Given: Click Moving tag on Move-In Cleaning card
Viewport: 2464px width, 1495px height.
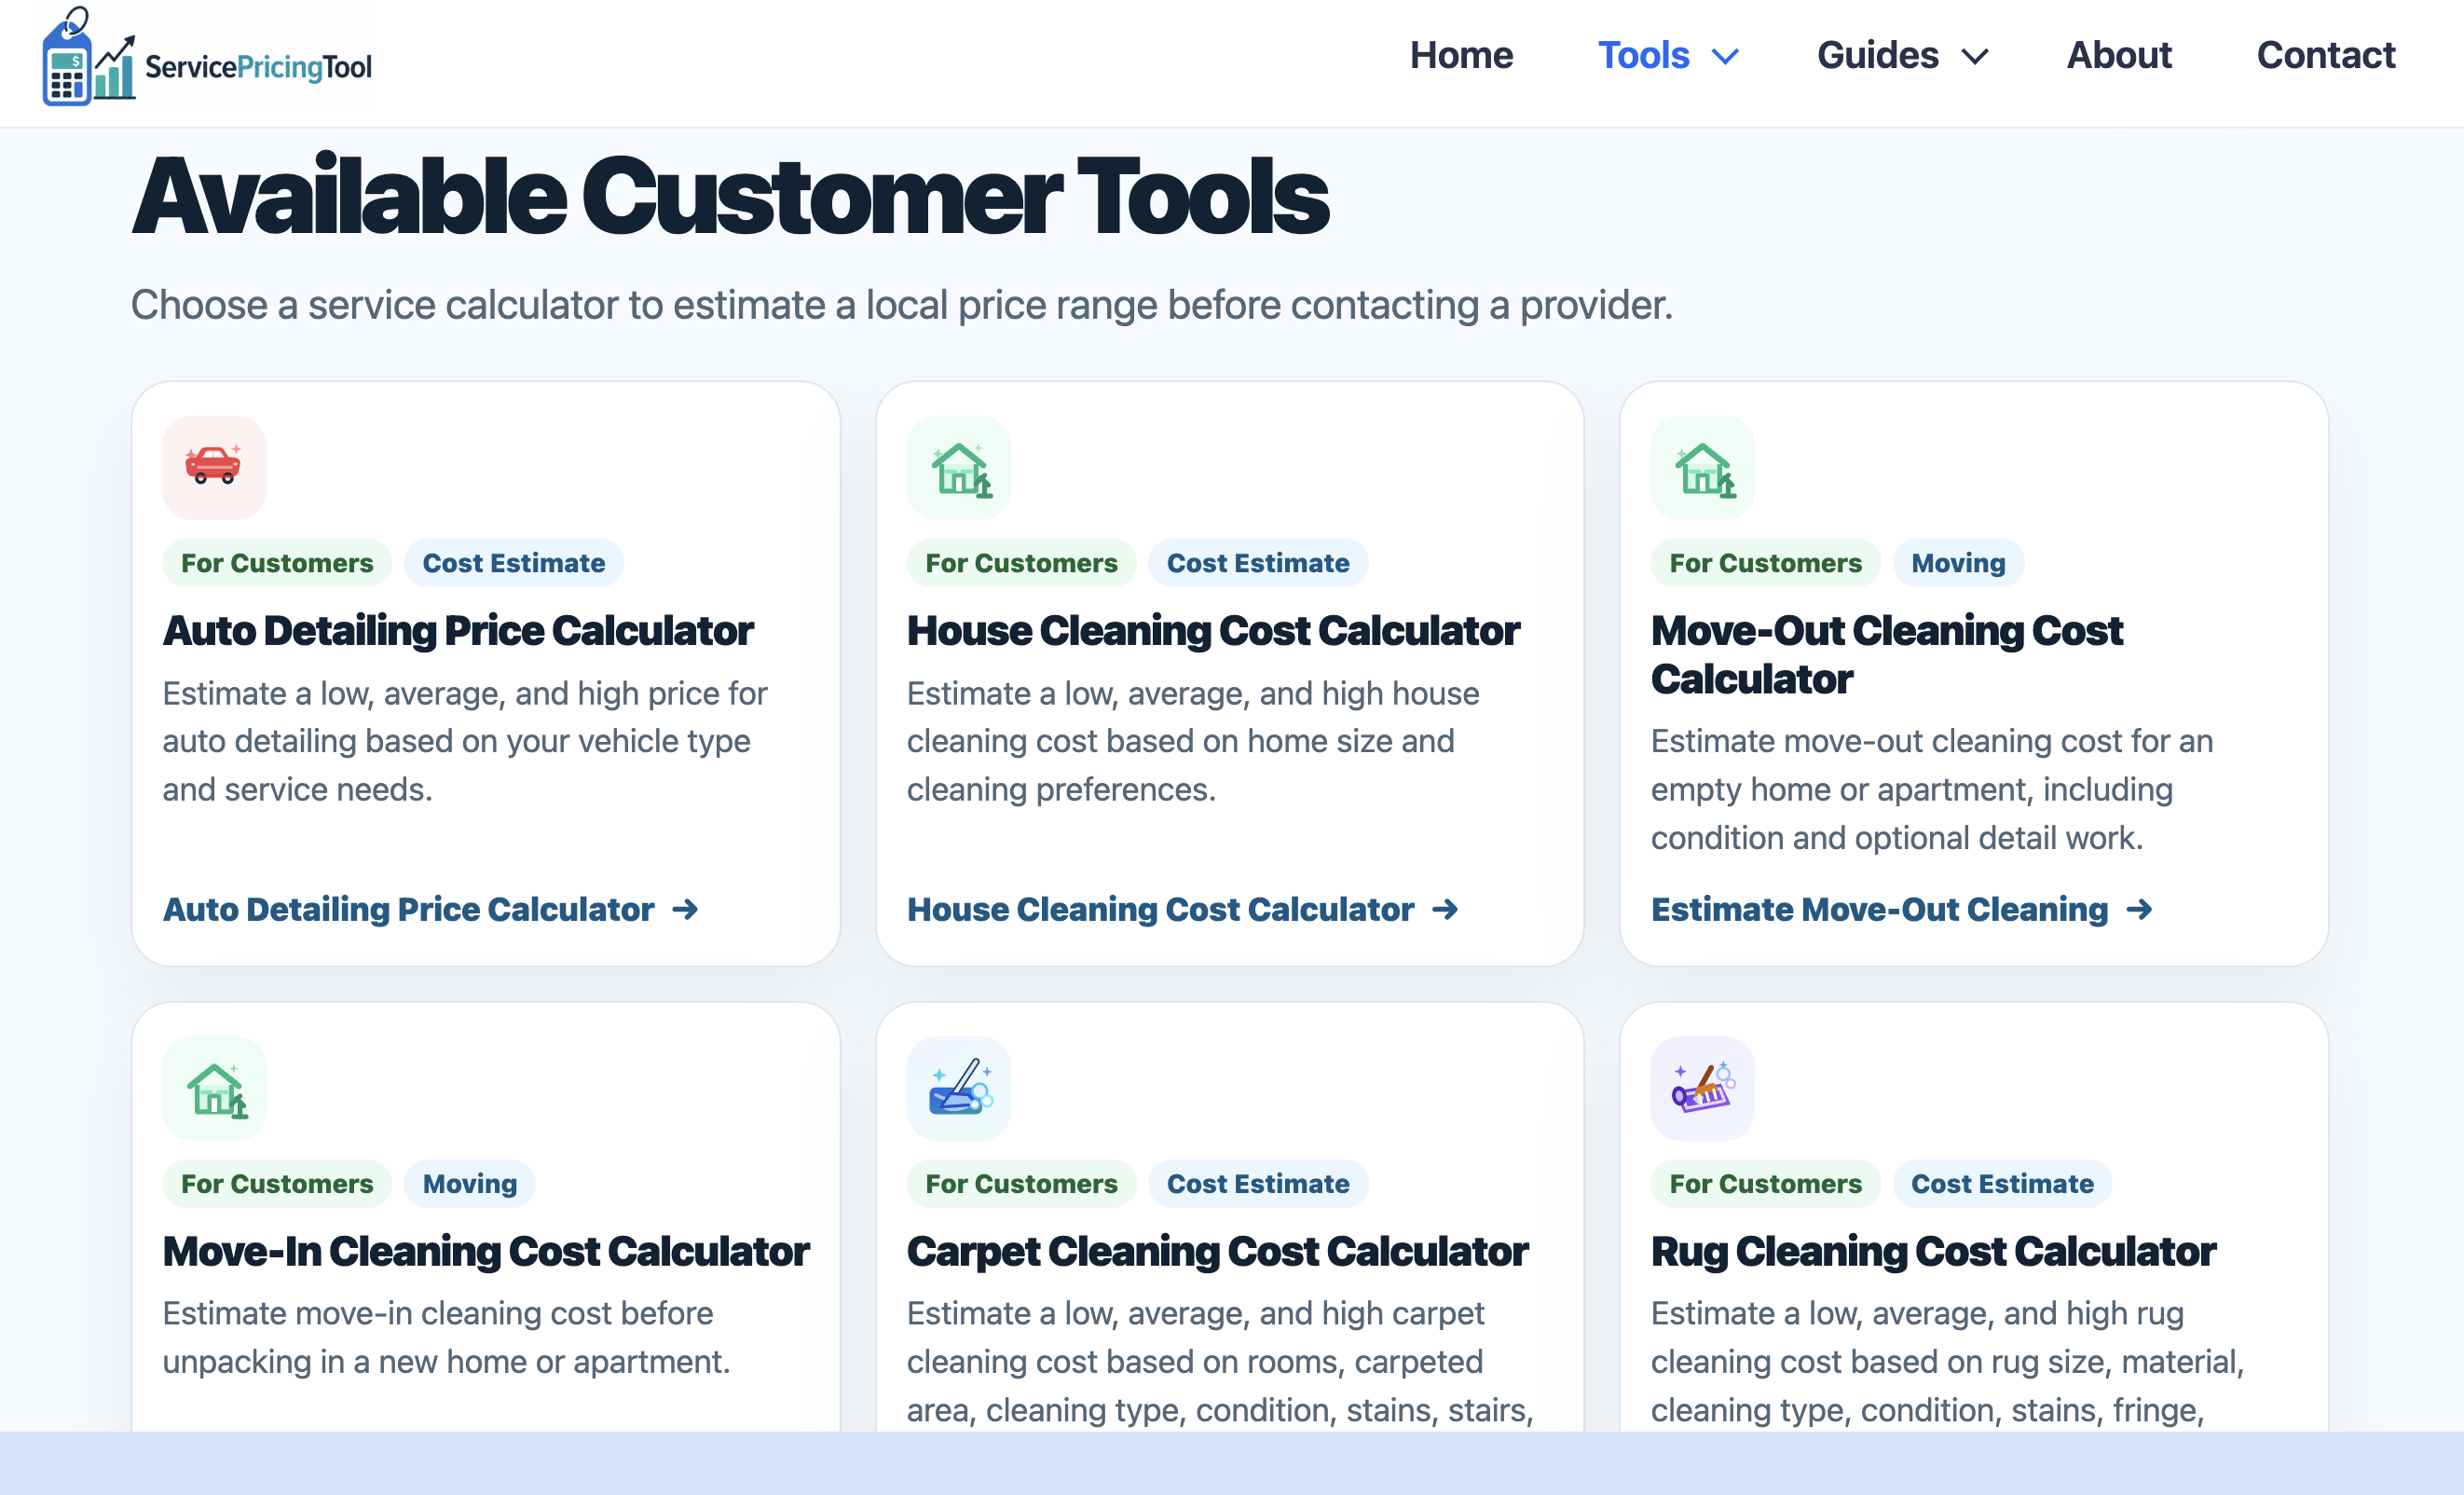Looking at the screenshot, I should pyautogui.click(x=470, y=1184).
